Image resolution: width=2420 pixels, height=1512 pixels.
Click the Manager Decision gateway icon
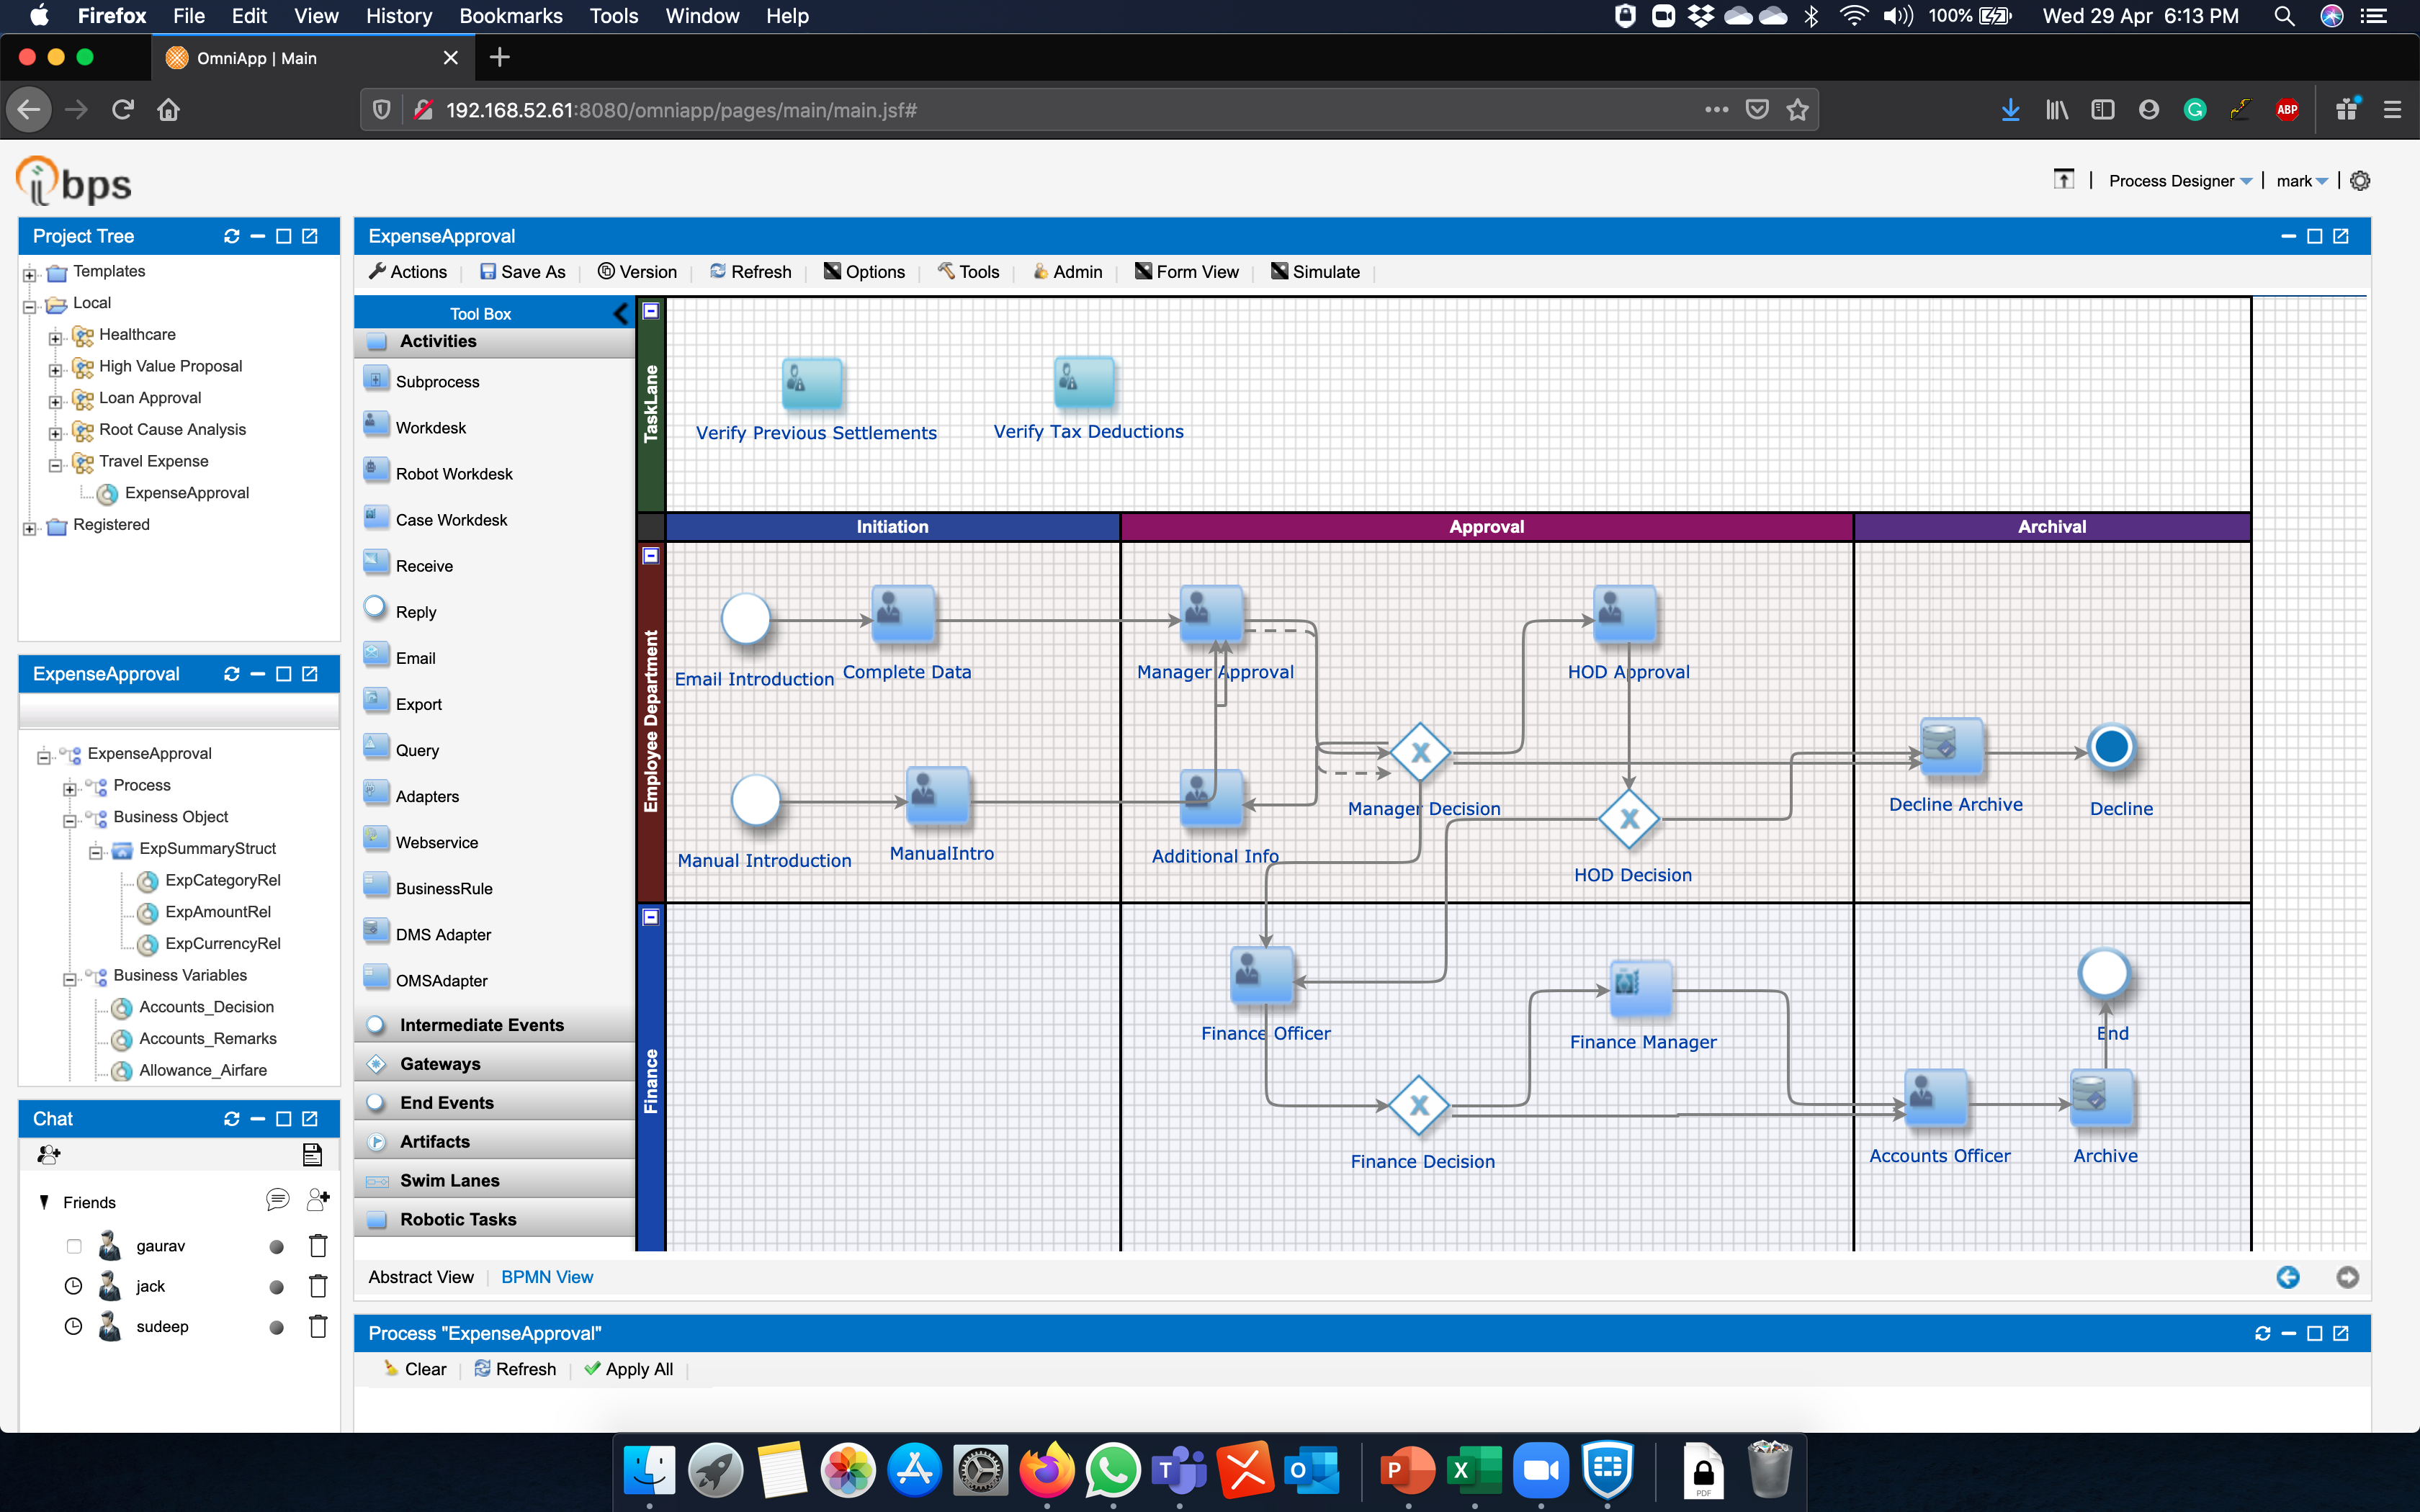[1420, 753]
